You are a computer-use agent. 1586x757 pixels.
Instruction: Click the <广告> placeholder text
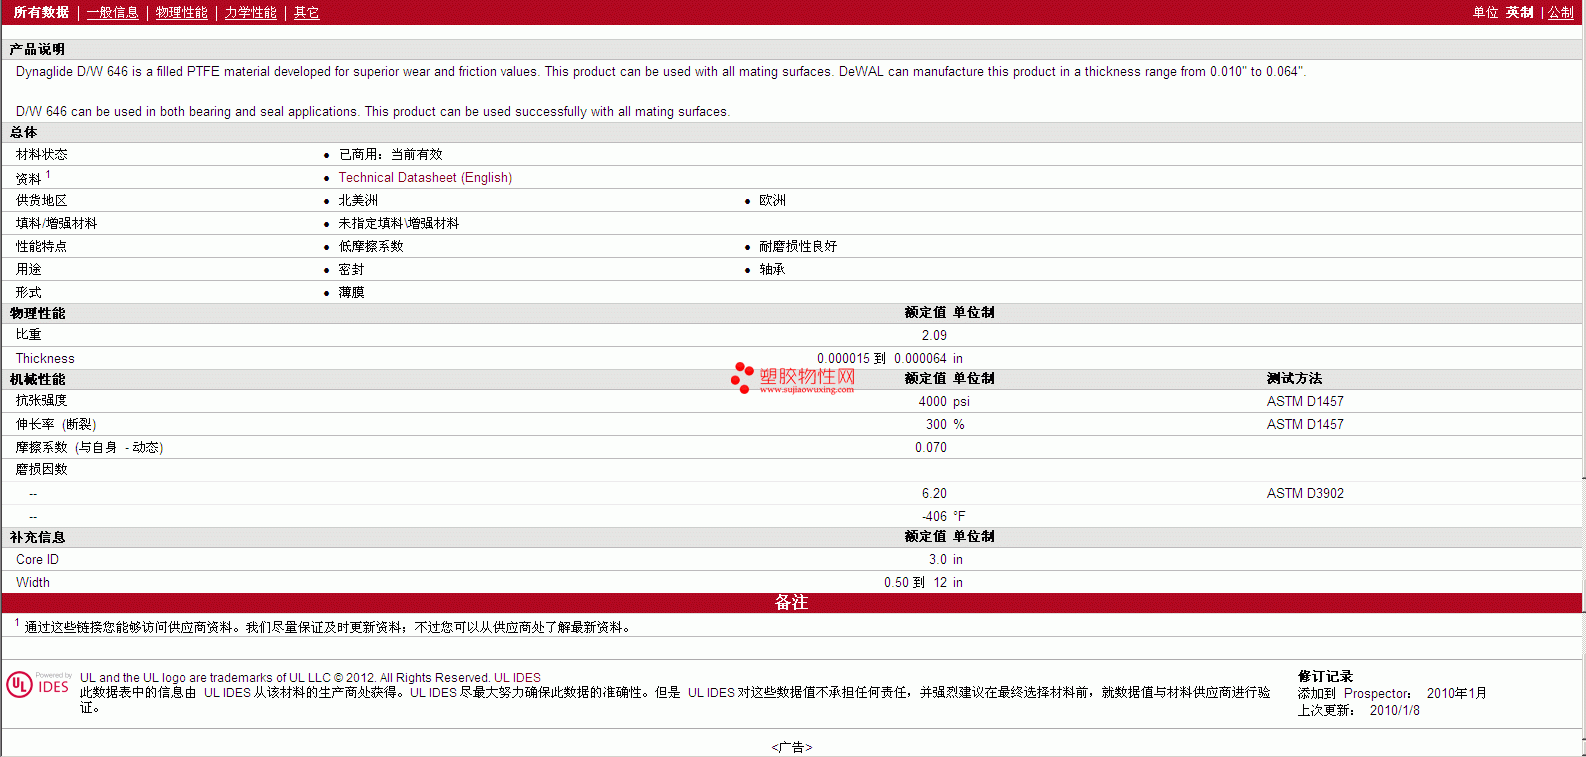click(792, 747)
